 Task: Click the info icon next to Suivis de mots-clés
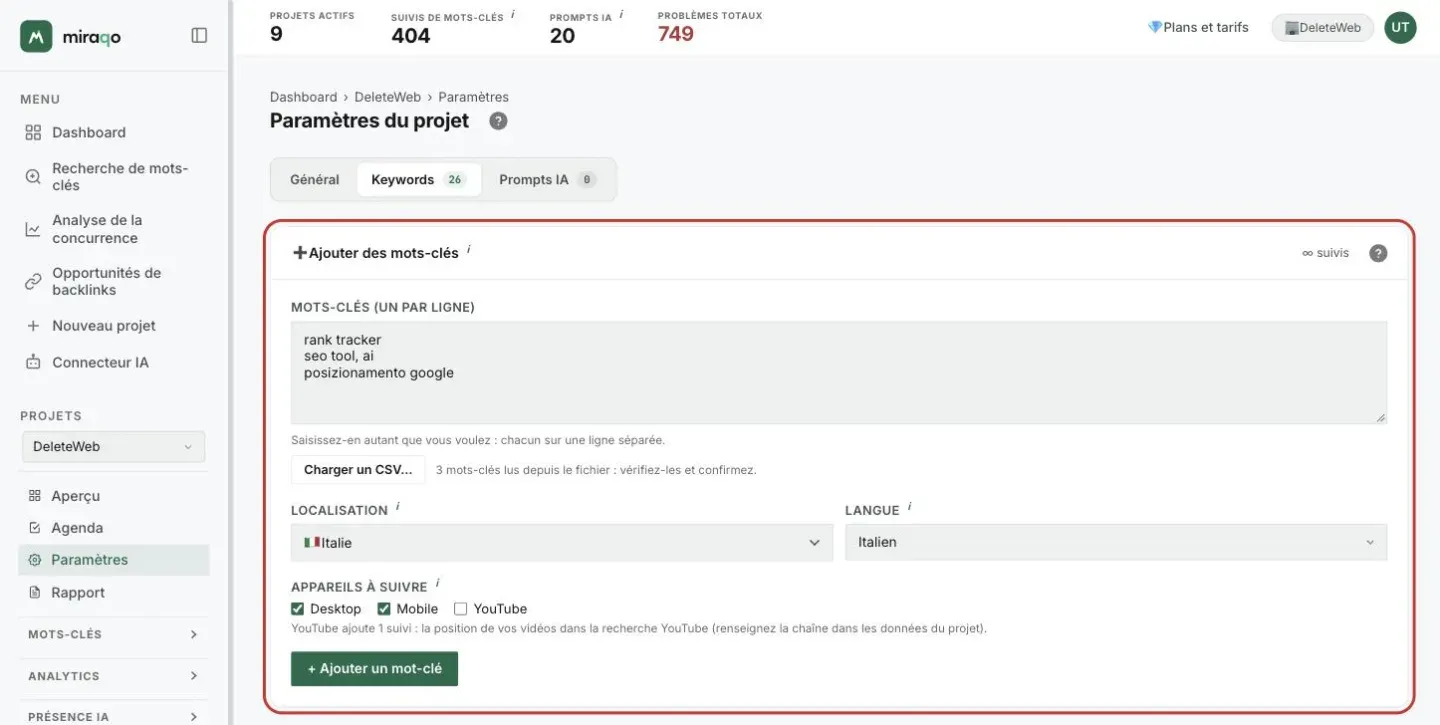click(513, 14)
